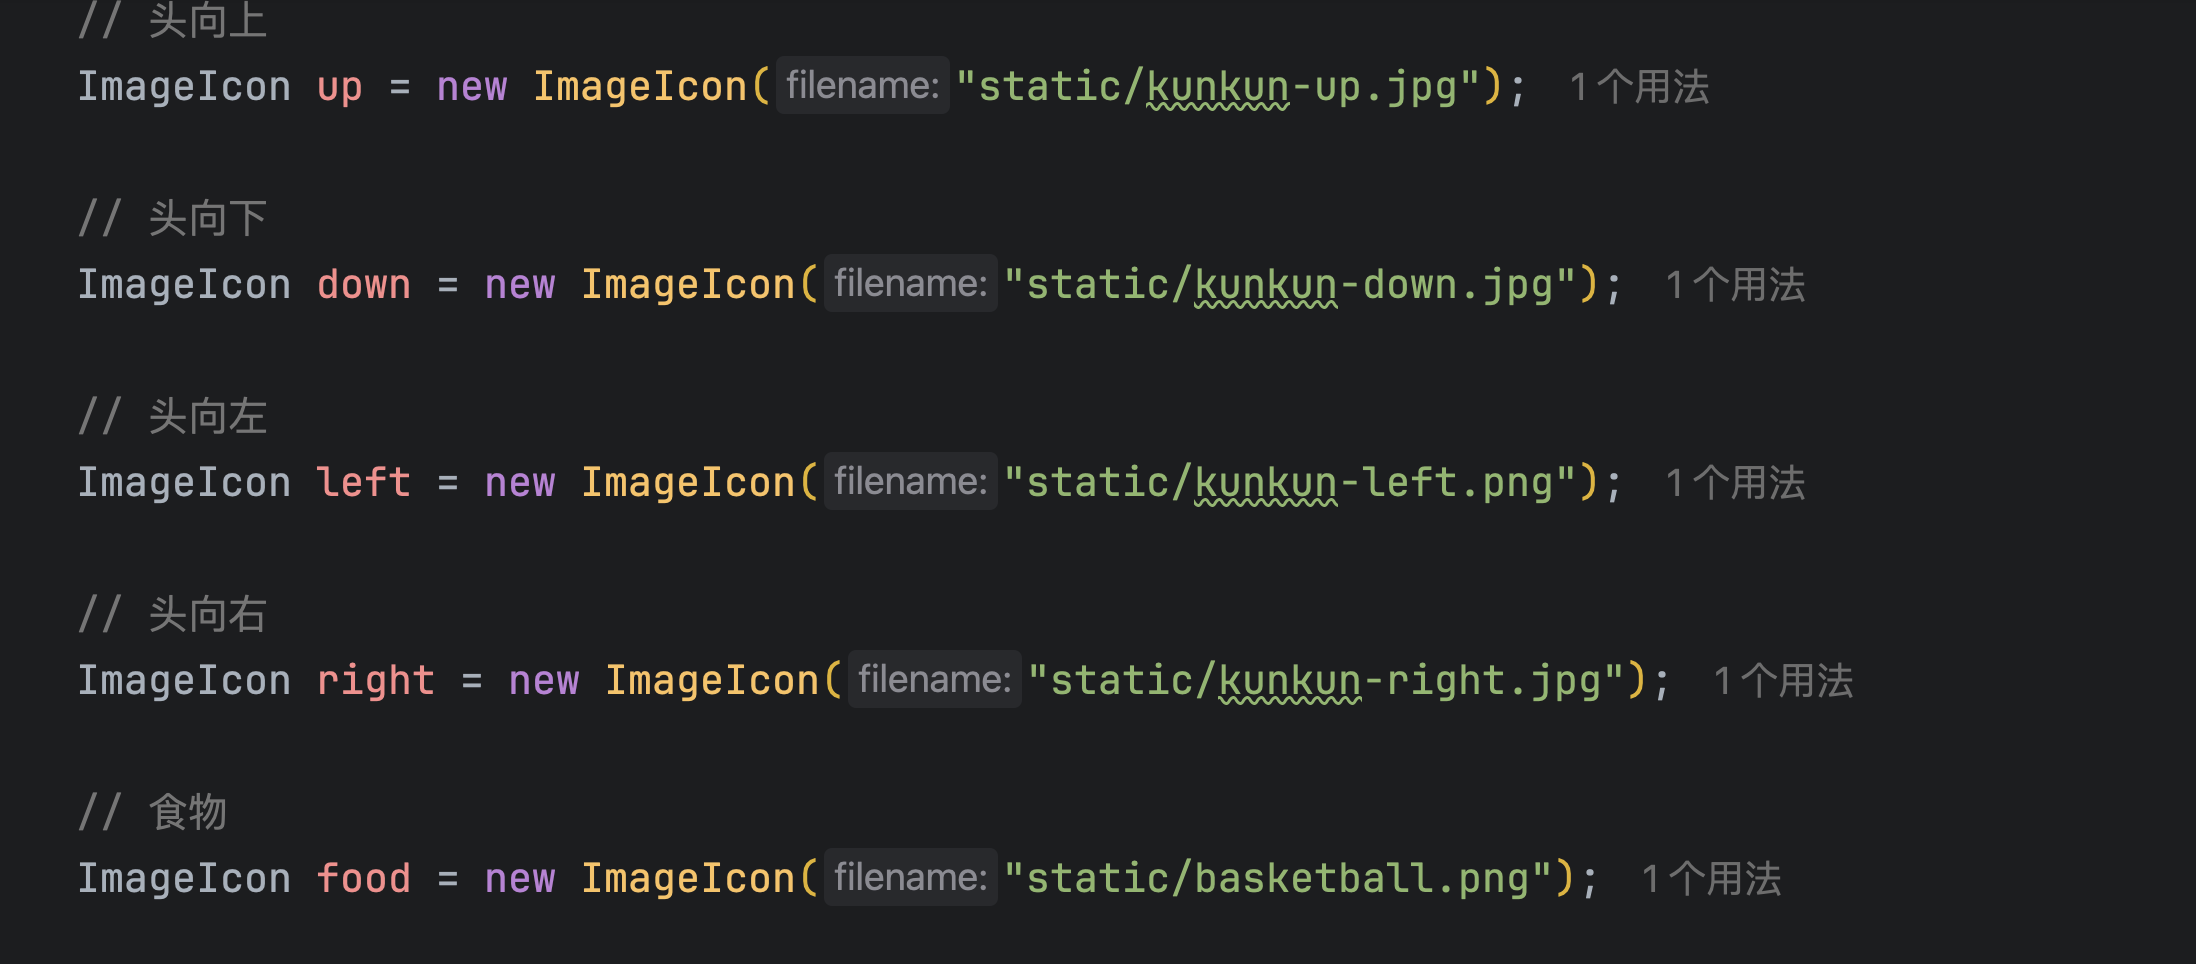Click the filename hint on the down line
This screenshot has width=2196, height=964.
[910, 284]
